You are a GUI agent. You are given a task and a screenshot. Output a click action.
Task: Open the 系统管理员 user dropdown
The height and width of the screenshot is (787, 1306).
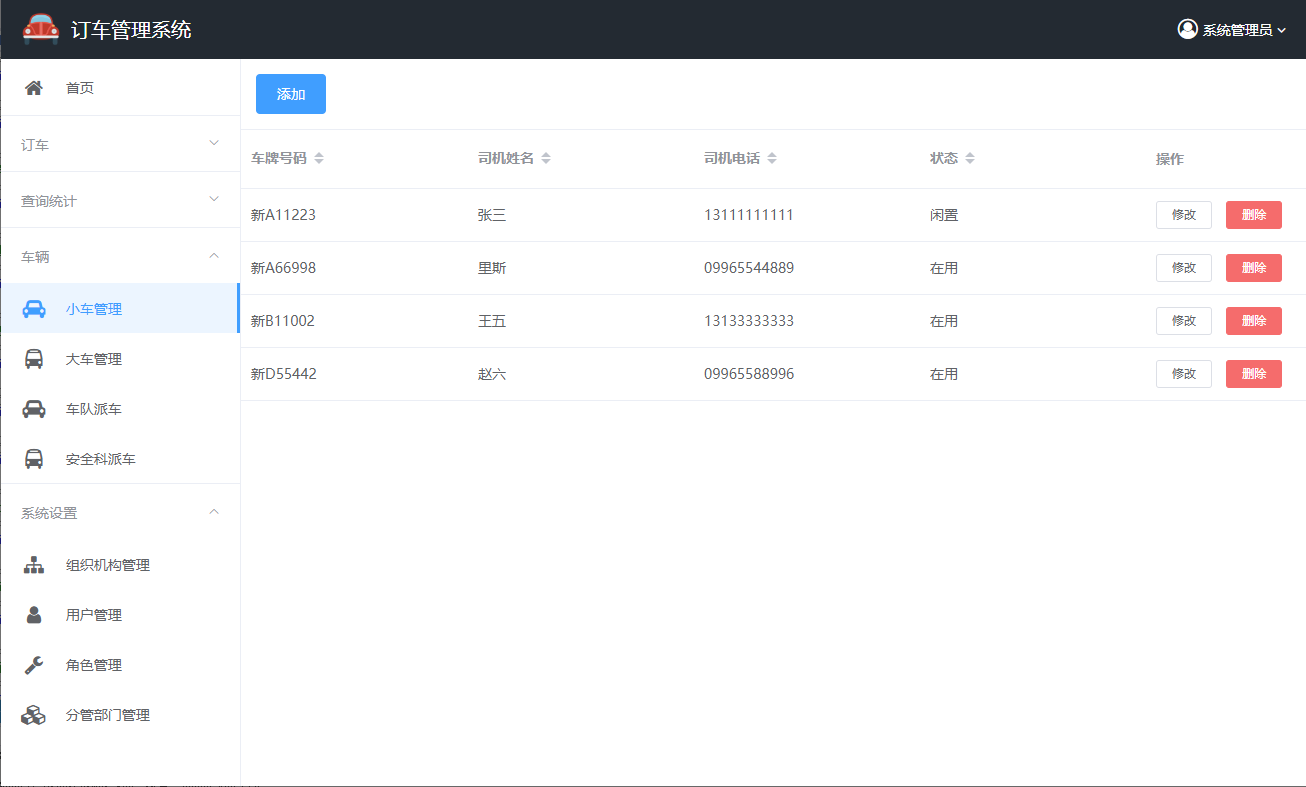pyautogui.click(x=1231, y=30)
